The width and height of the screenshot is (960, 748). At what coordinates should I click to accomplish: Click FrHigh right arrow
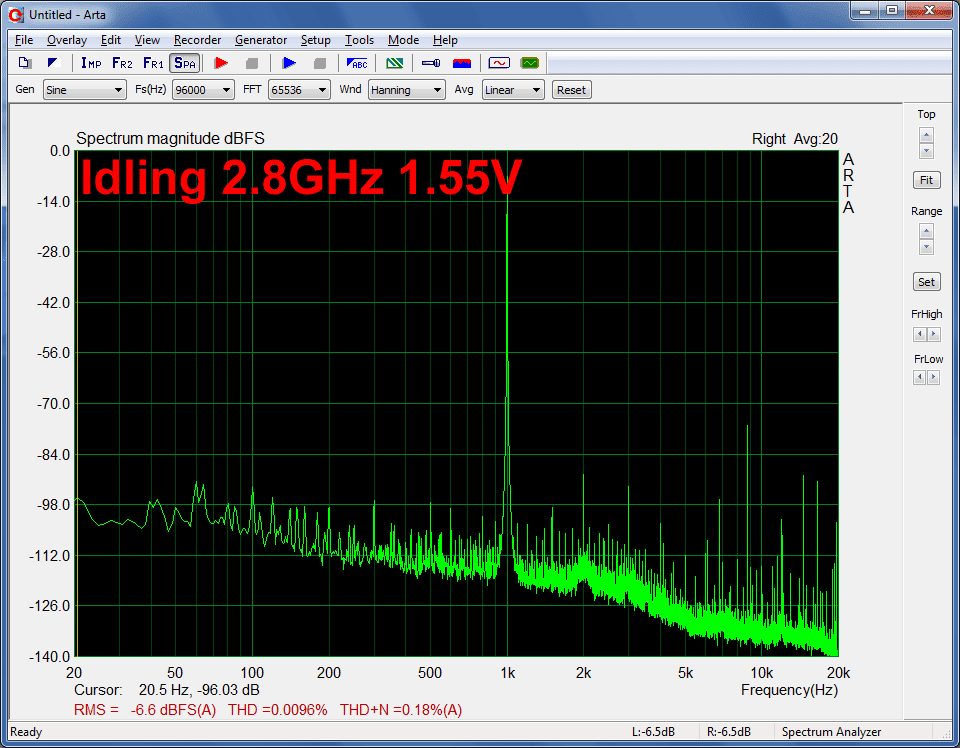point(934,334)
